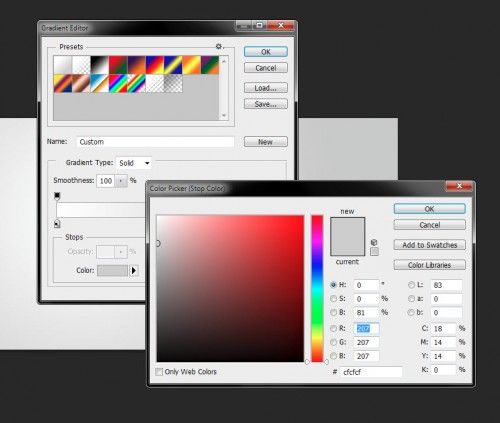The width and height of the screenshot is (500, 423).
Task: Open Color Libraries dialog
Action: pyautogui.click(x=429, y=265)
